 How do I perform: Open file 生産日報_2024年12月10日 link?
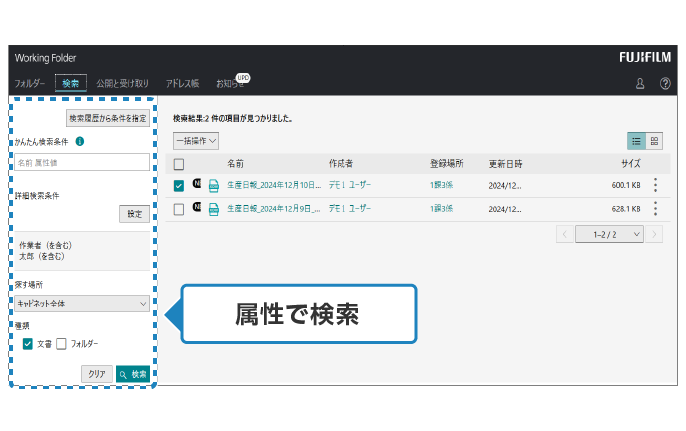[x=274, y=185]
